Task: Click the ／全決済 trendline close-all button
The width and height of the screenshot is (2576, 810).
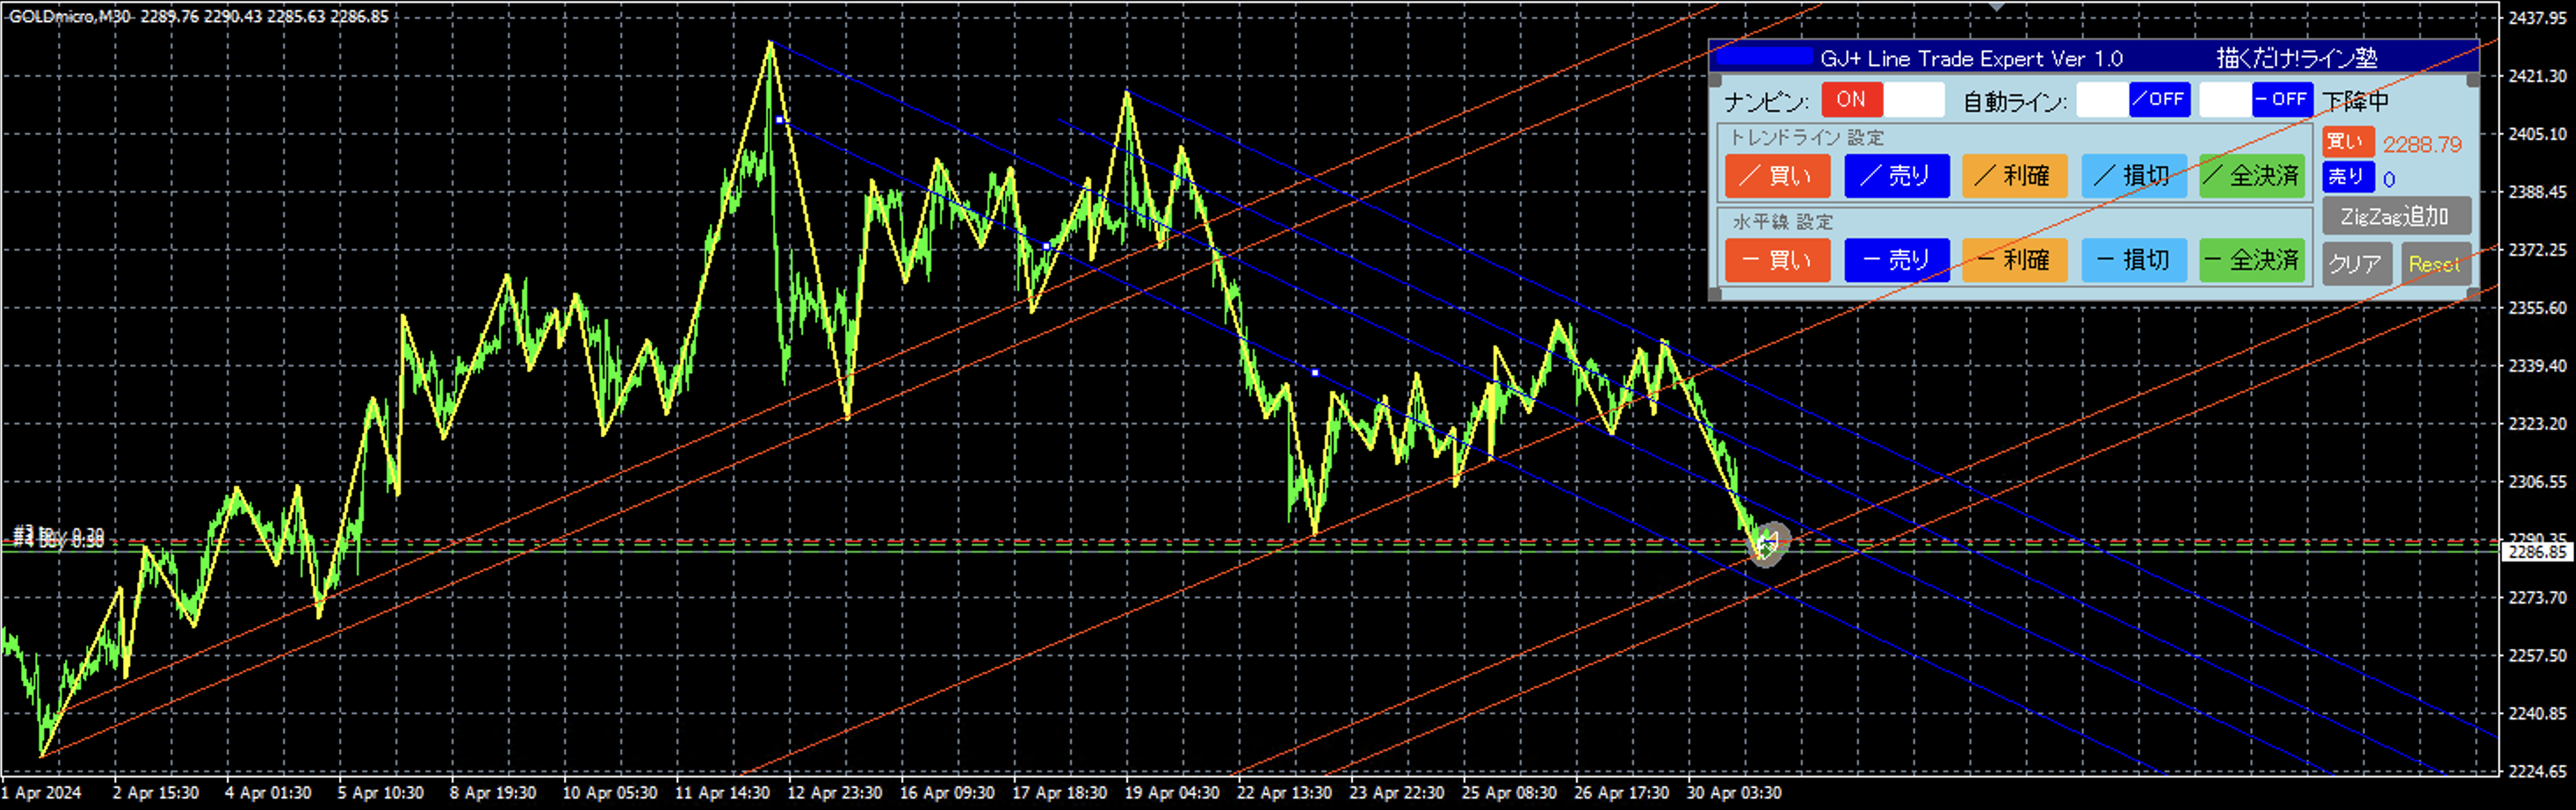Action: click(2252, 176)
